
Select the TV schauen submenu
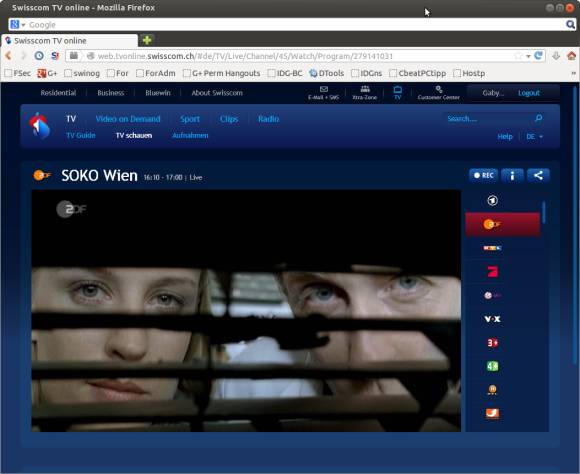tap(134, 135)
